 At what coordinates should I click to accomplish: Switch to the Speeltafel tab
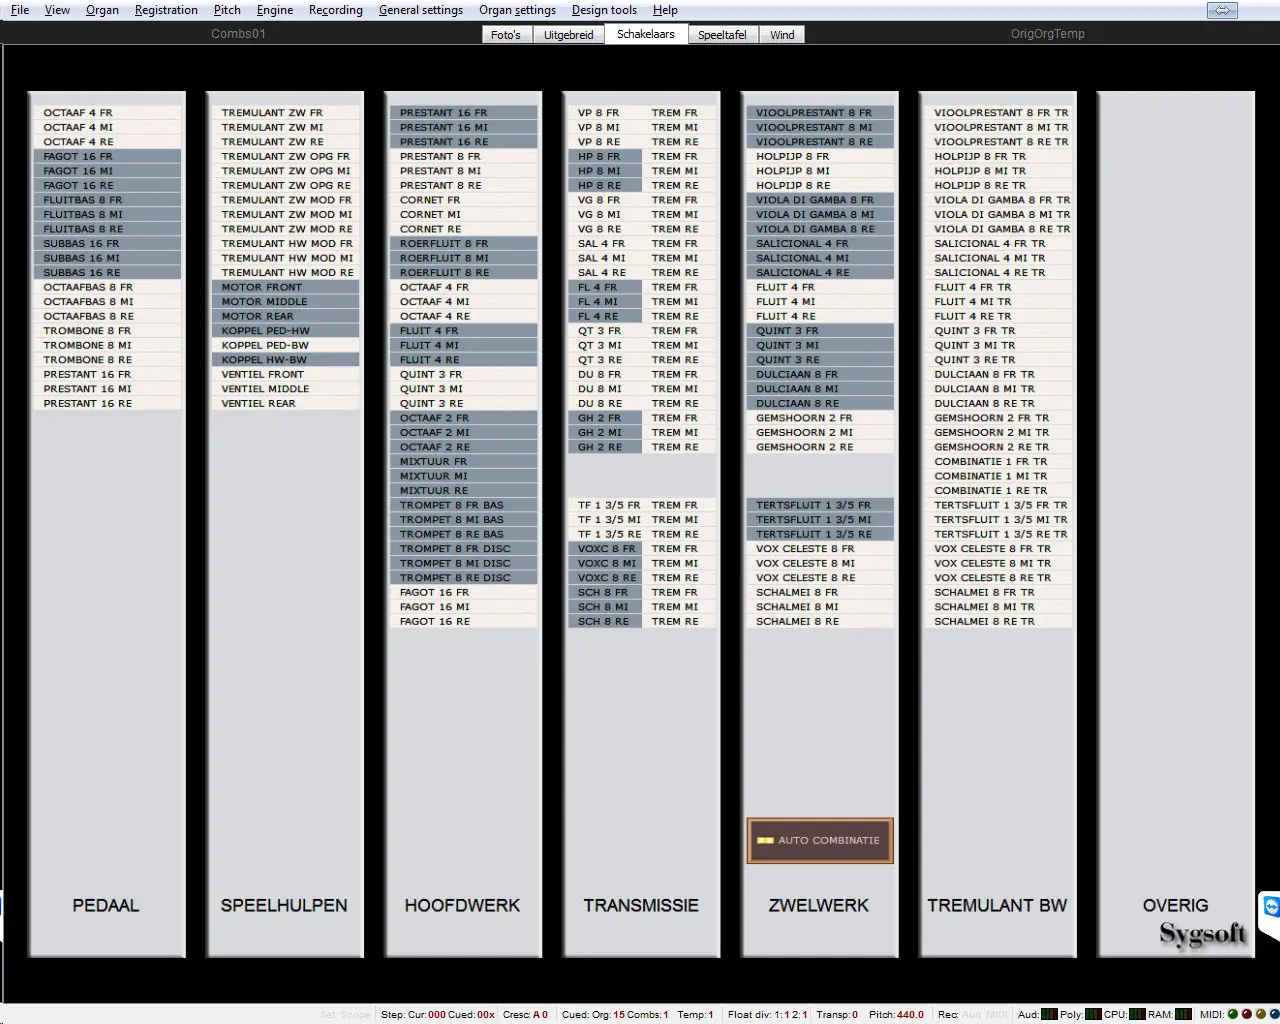click(722, 35)
